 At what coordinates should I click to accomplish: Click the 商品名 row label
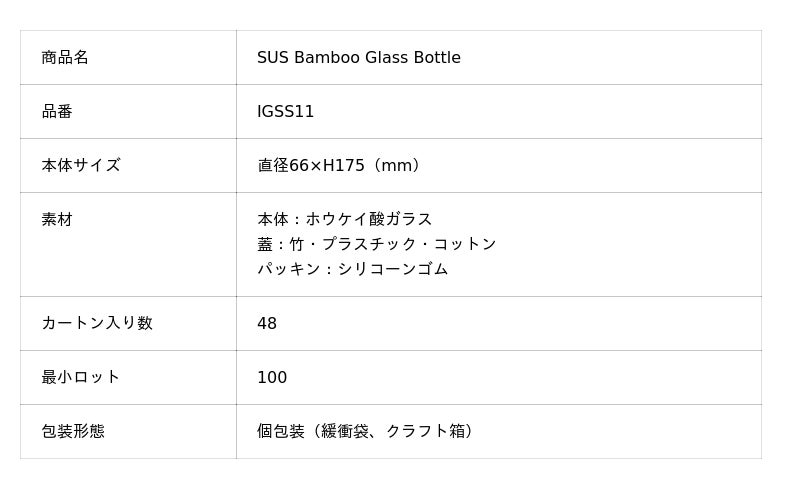tap(65, 58)
